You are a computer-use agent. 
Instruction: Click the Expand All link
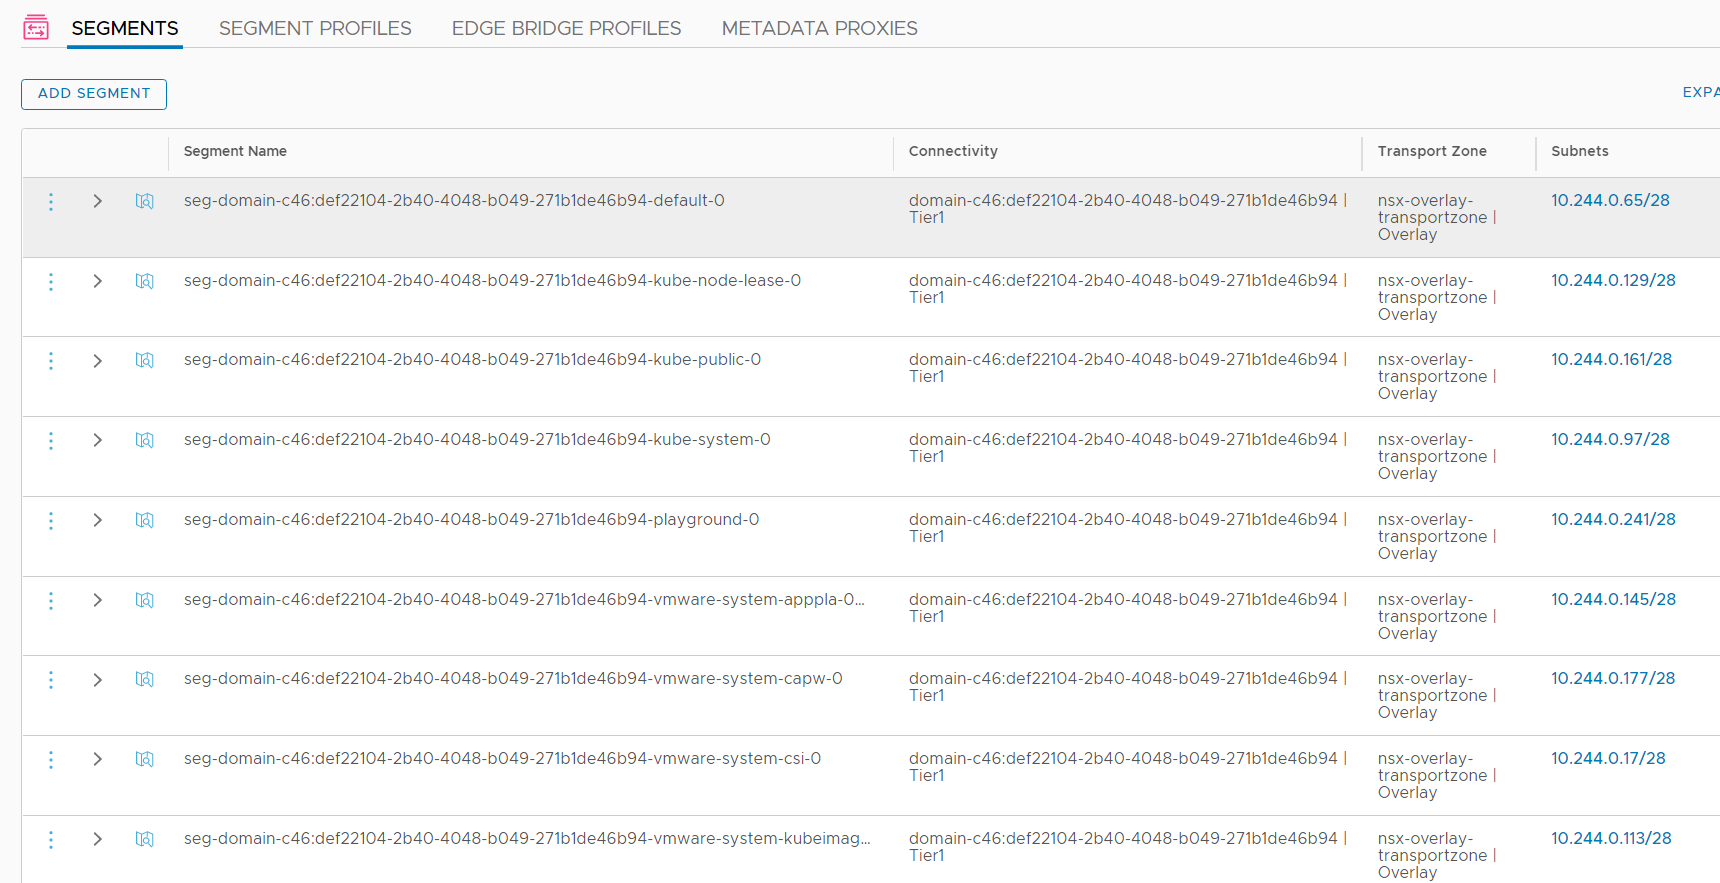1701,92
